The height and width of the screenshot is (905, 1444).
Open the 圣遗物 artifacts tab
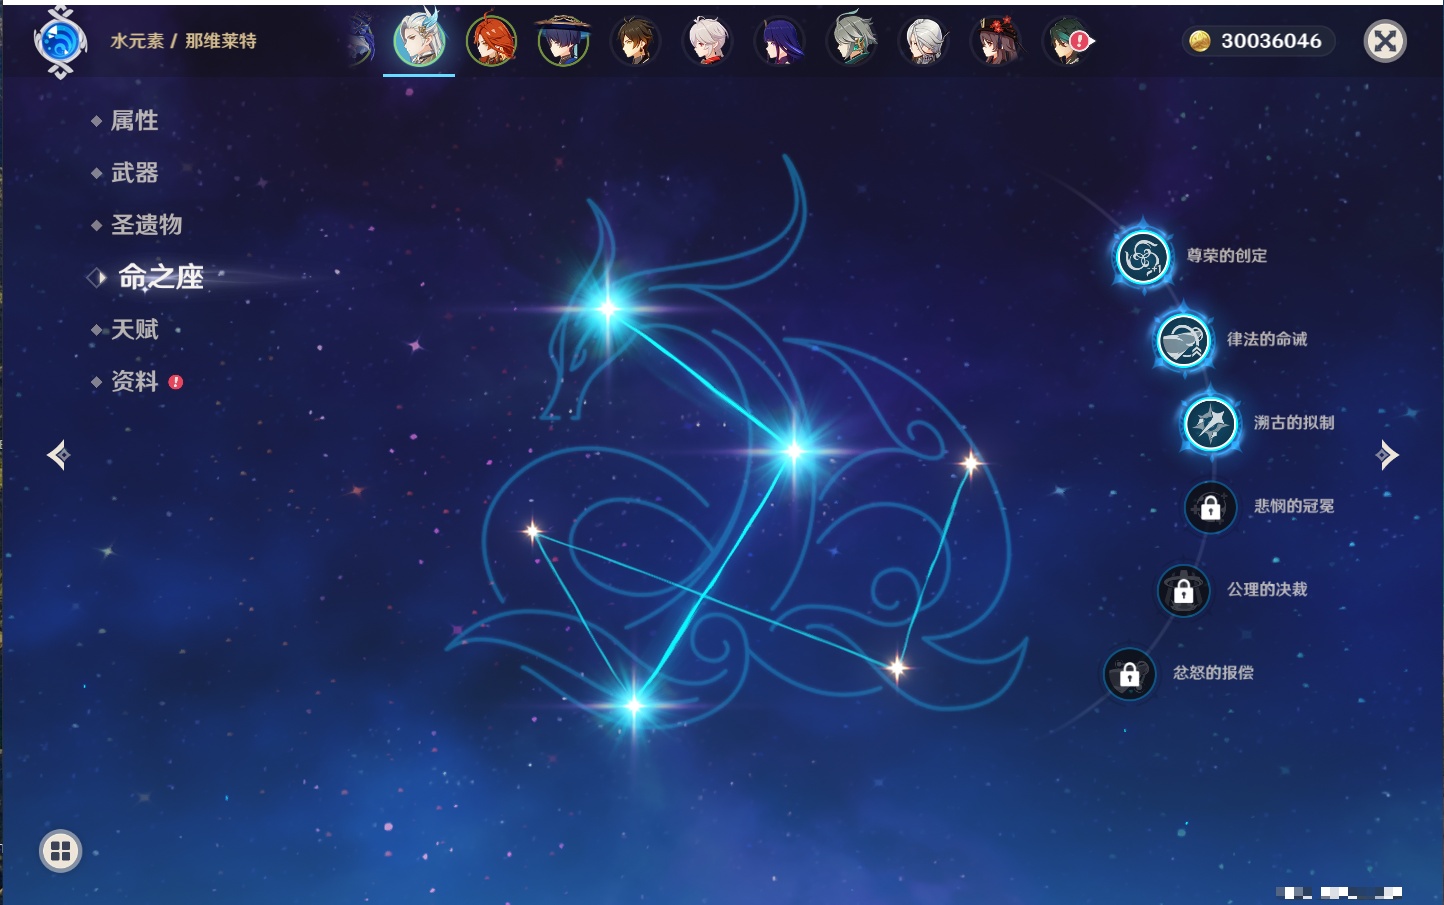point(146,225)
